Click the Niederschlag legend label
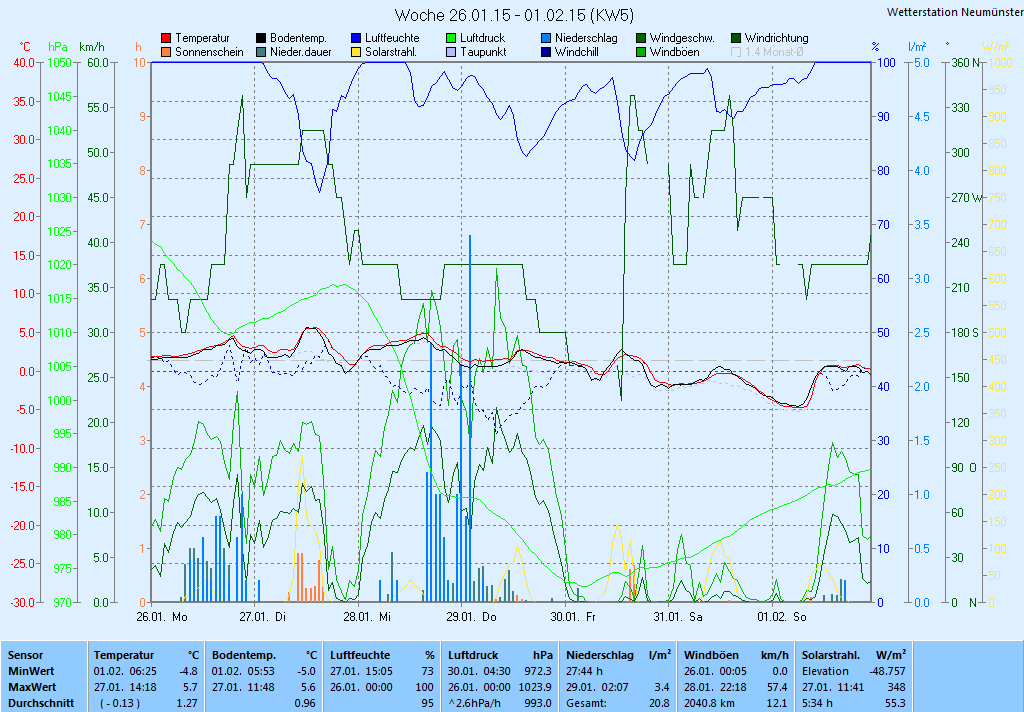 pos(586,39)
